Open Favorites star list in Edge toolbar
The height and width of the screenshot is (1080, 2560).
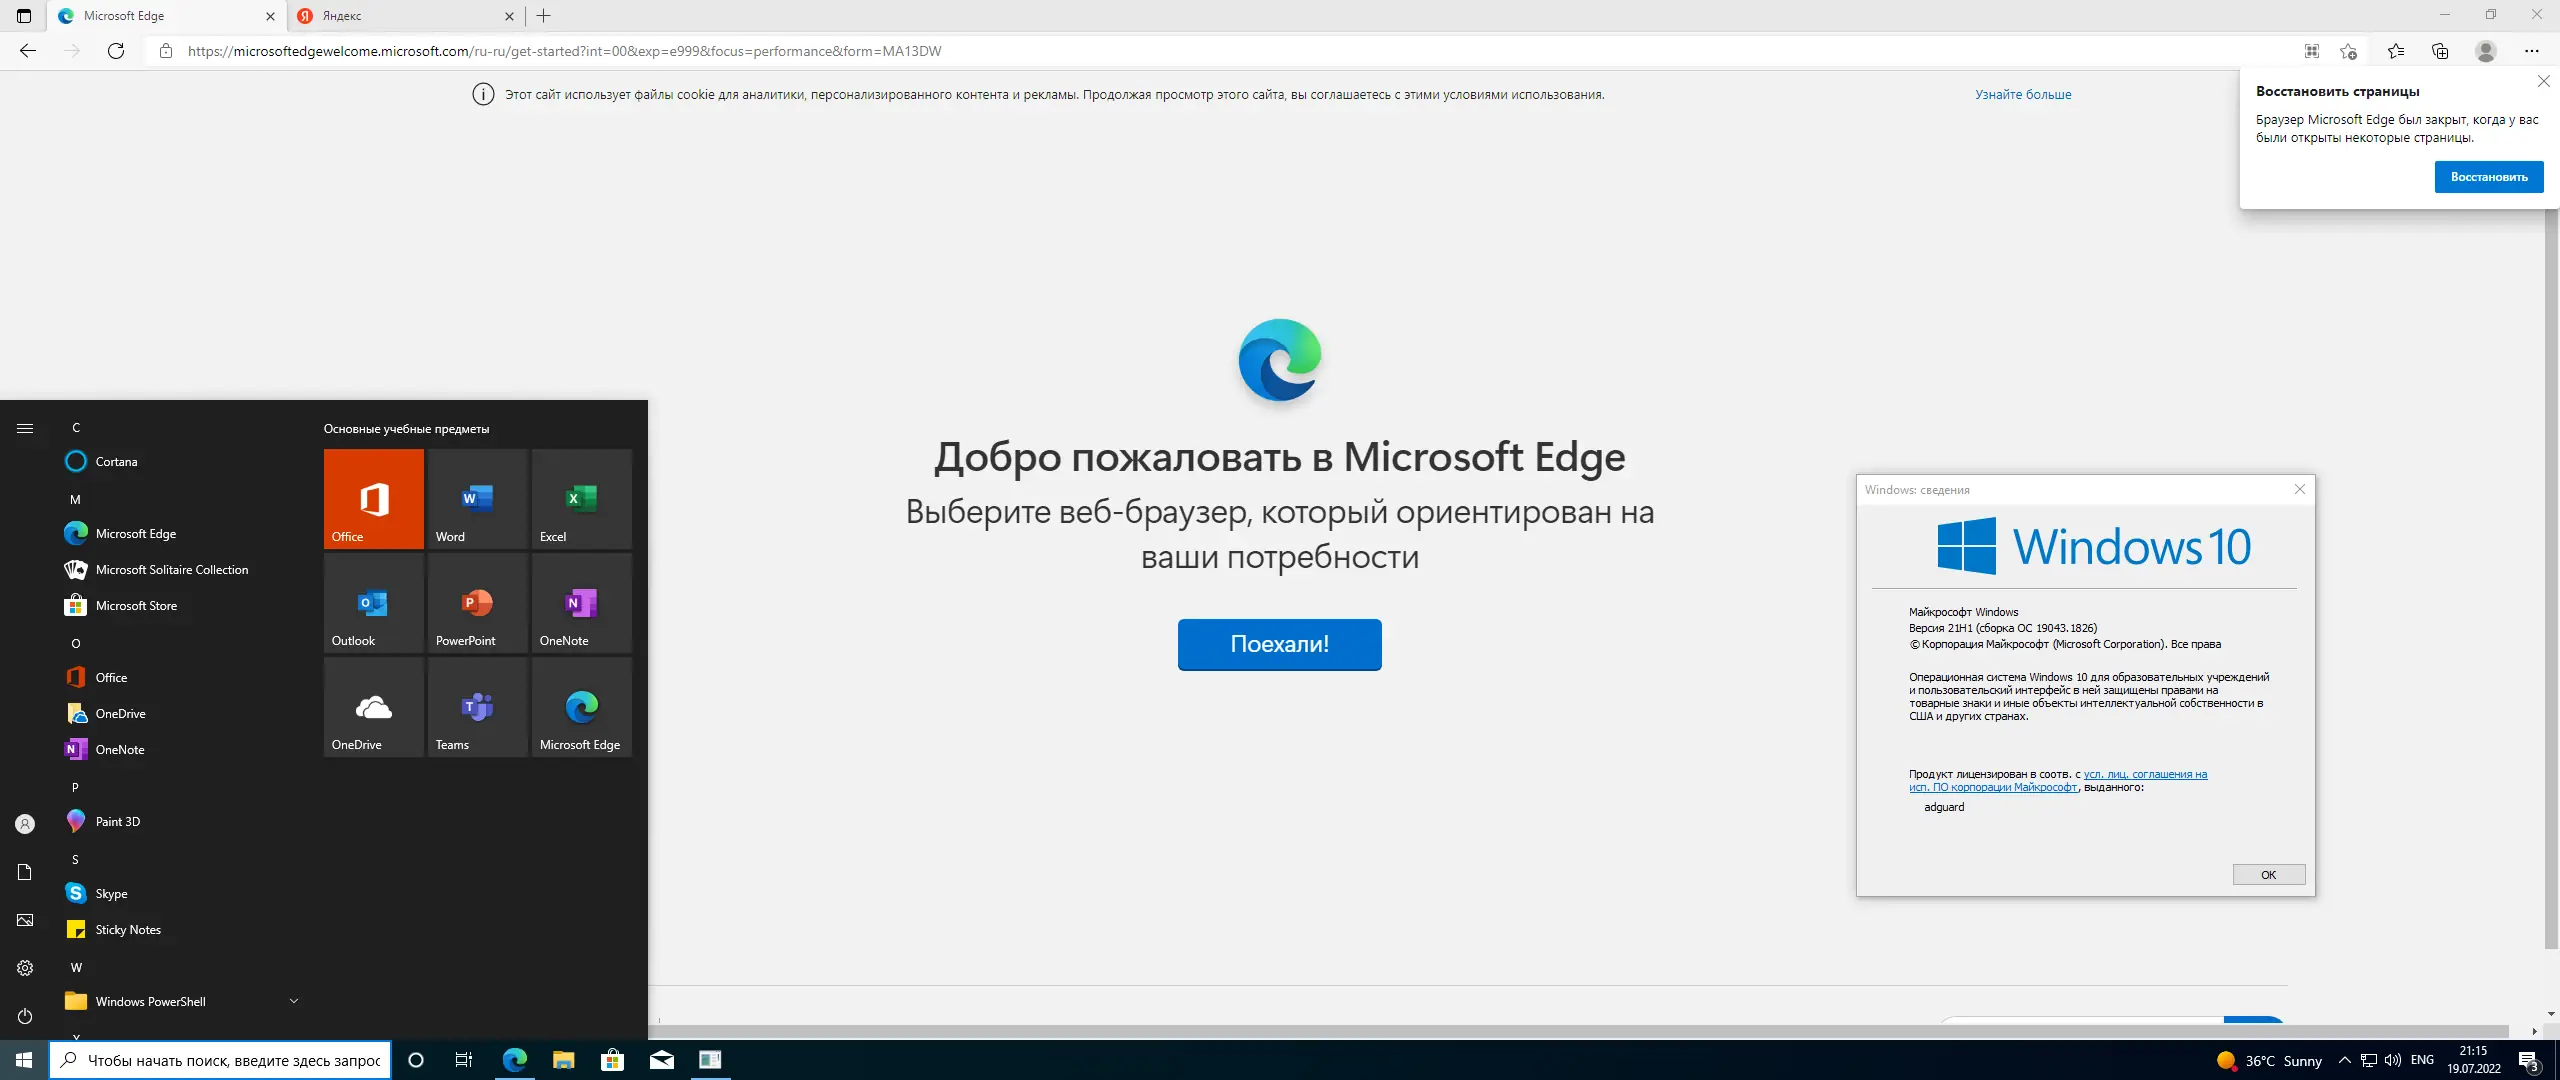2395,51
